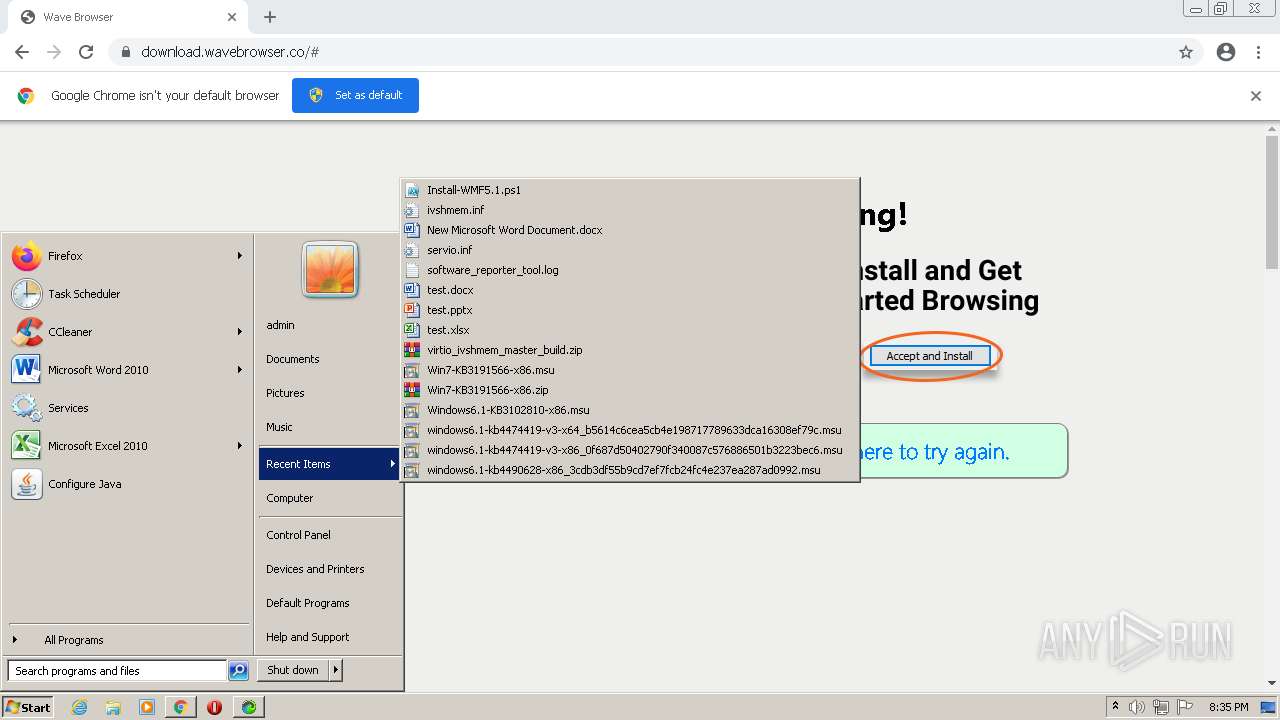Click the volume icon in system tray
This screenshot has width=1280, height=720.
pos(1137,707)
